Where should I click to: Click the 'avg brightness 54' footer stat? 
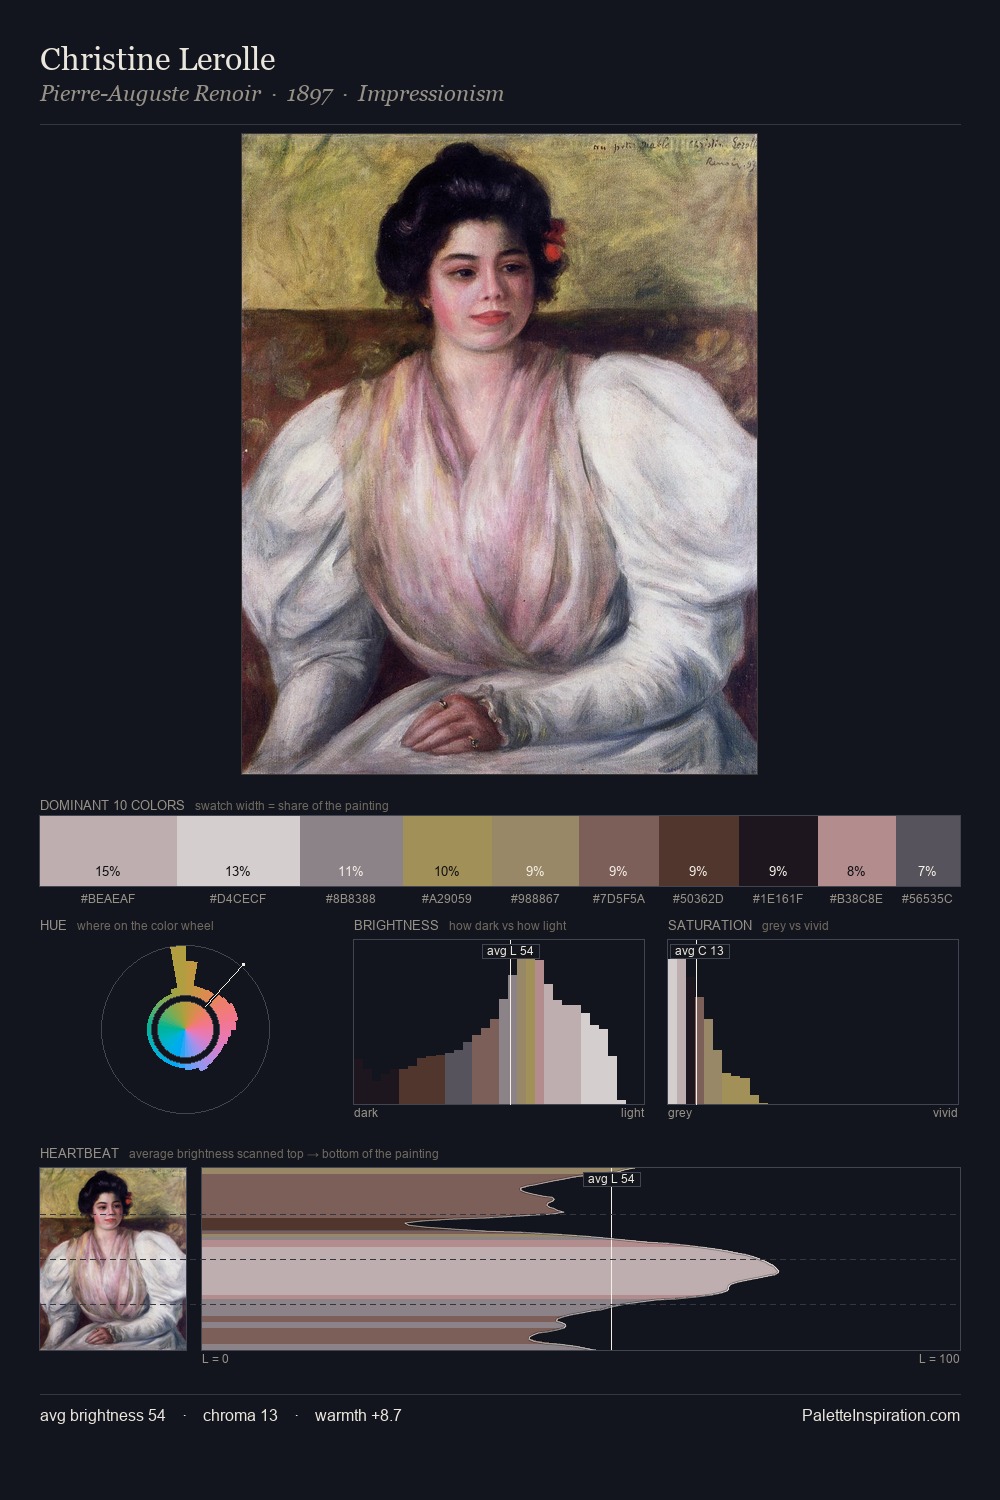pos(103,1415)
